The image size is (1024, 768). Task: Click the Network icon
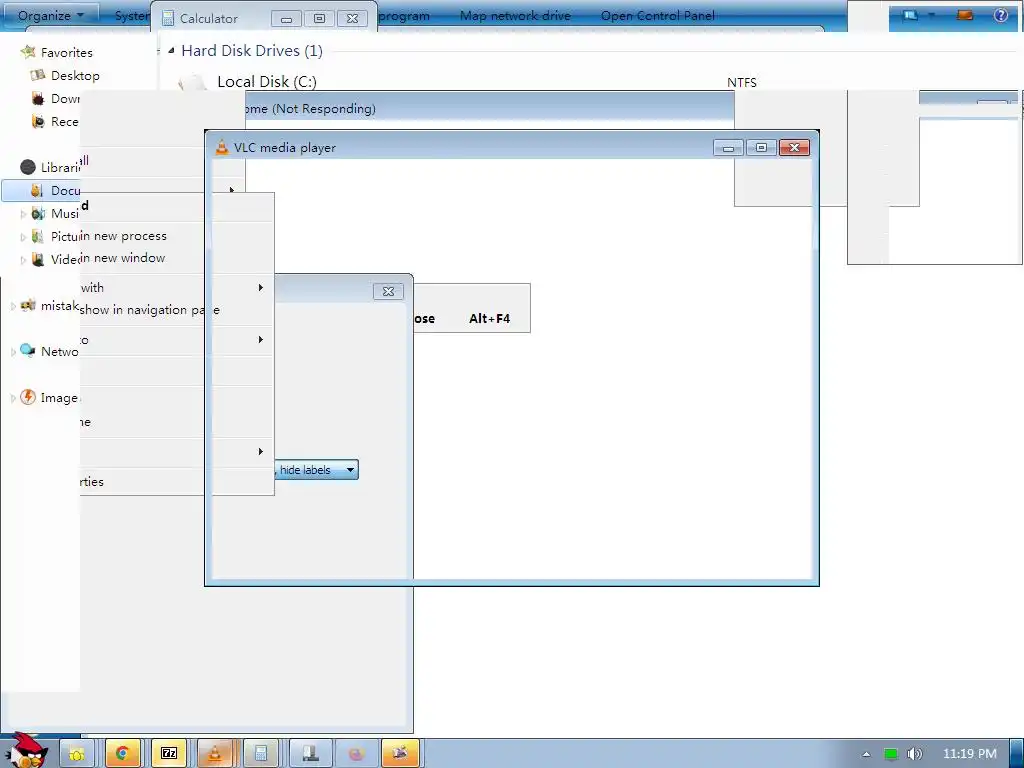27,351
